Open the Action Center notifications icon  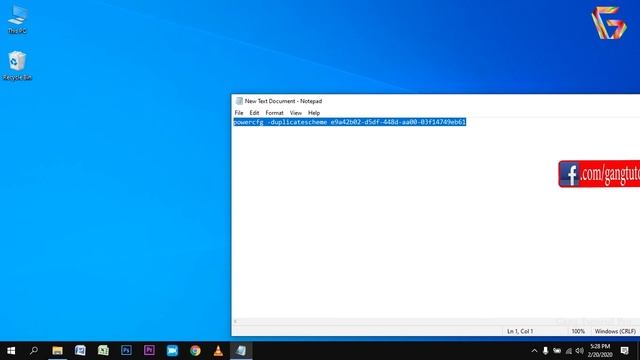coord(624,351)
